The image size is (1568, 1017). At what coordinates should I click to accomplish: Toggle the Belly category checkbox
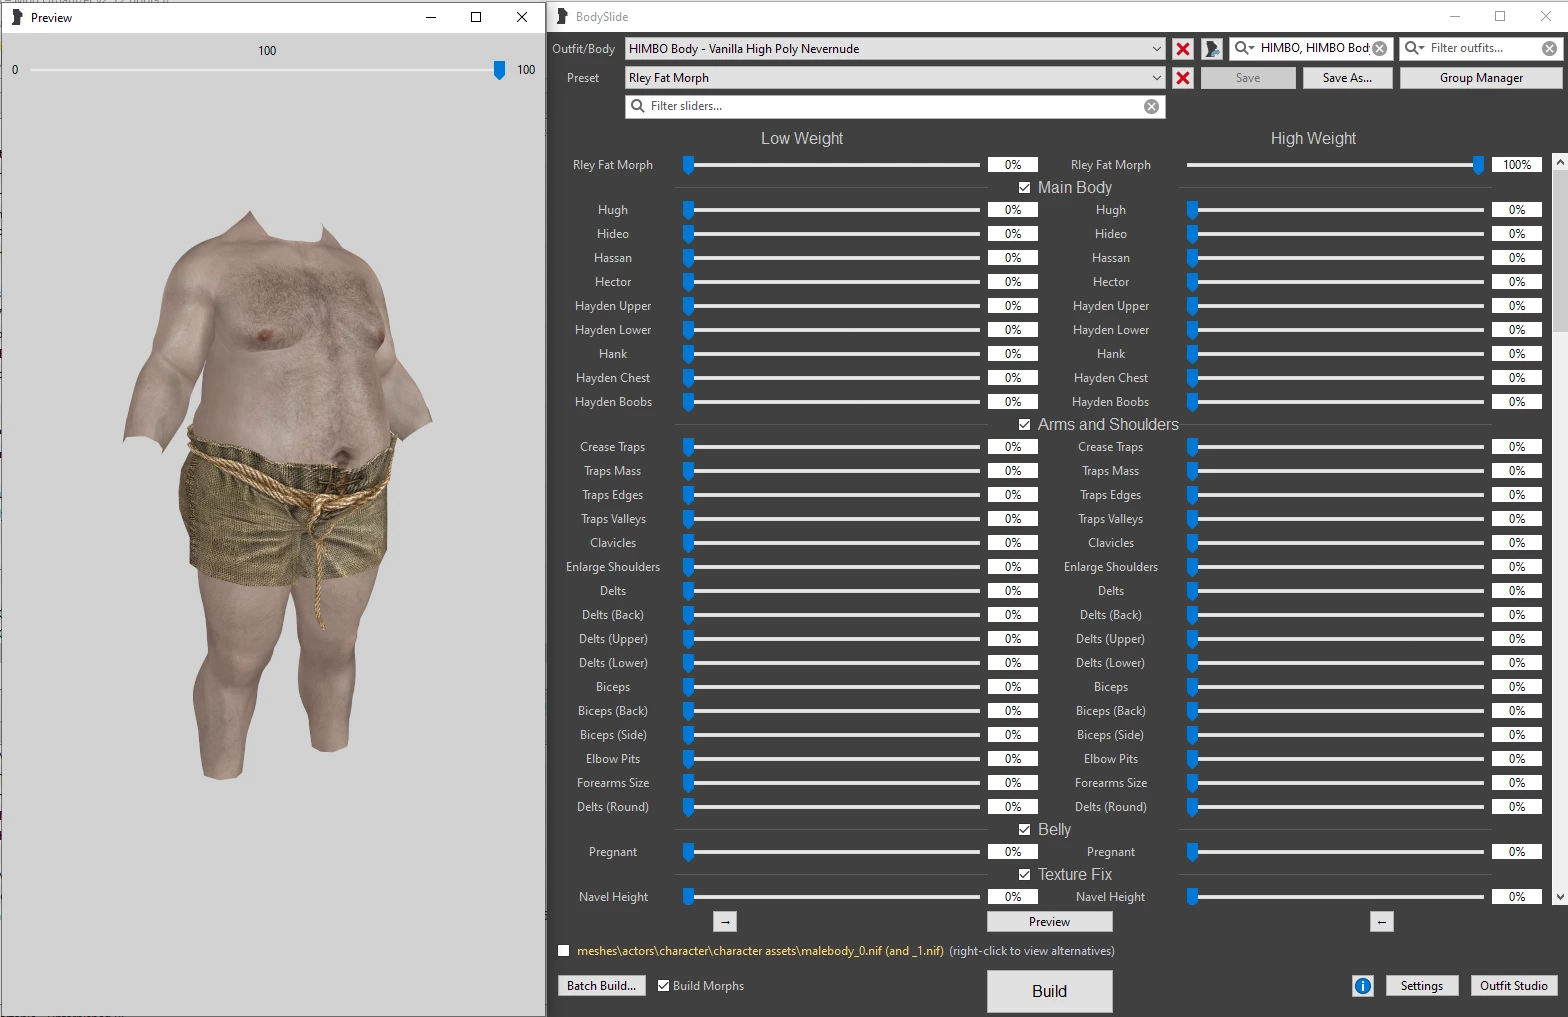(1024, 830)
